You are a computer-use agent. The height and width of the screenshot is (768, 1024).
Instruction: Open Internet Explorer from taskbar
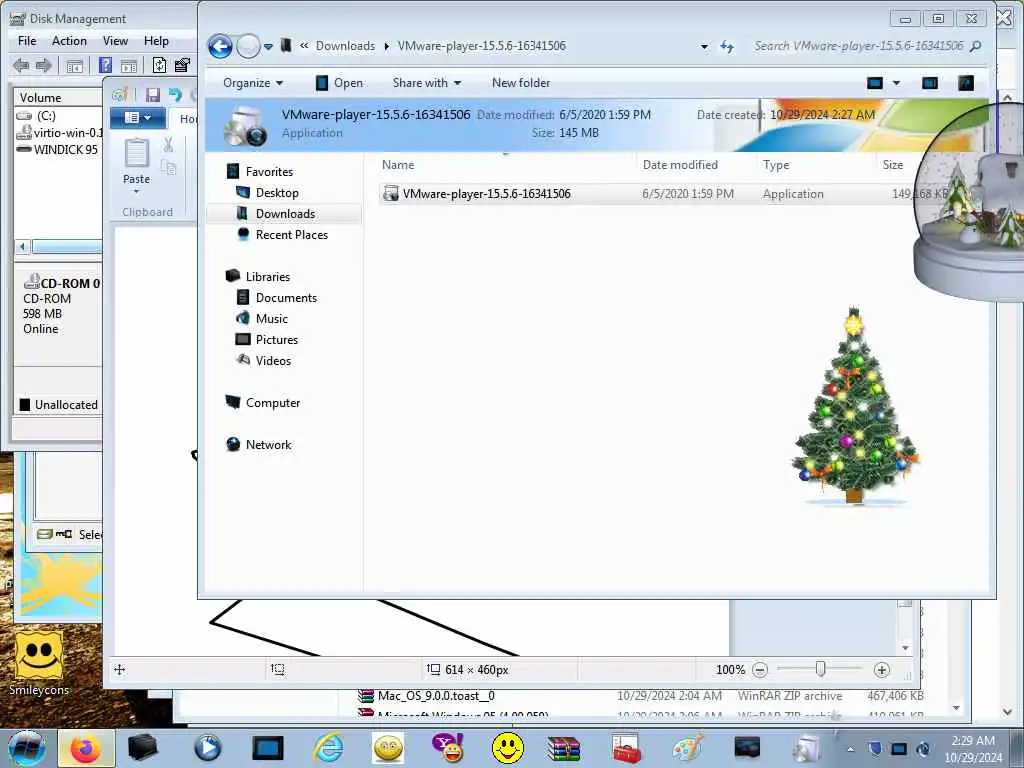tap(328, 748)
